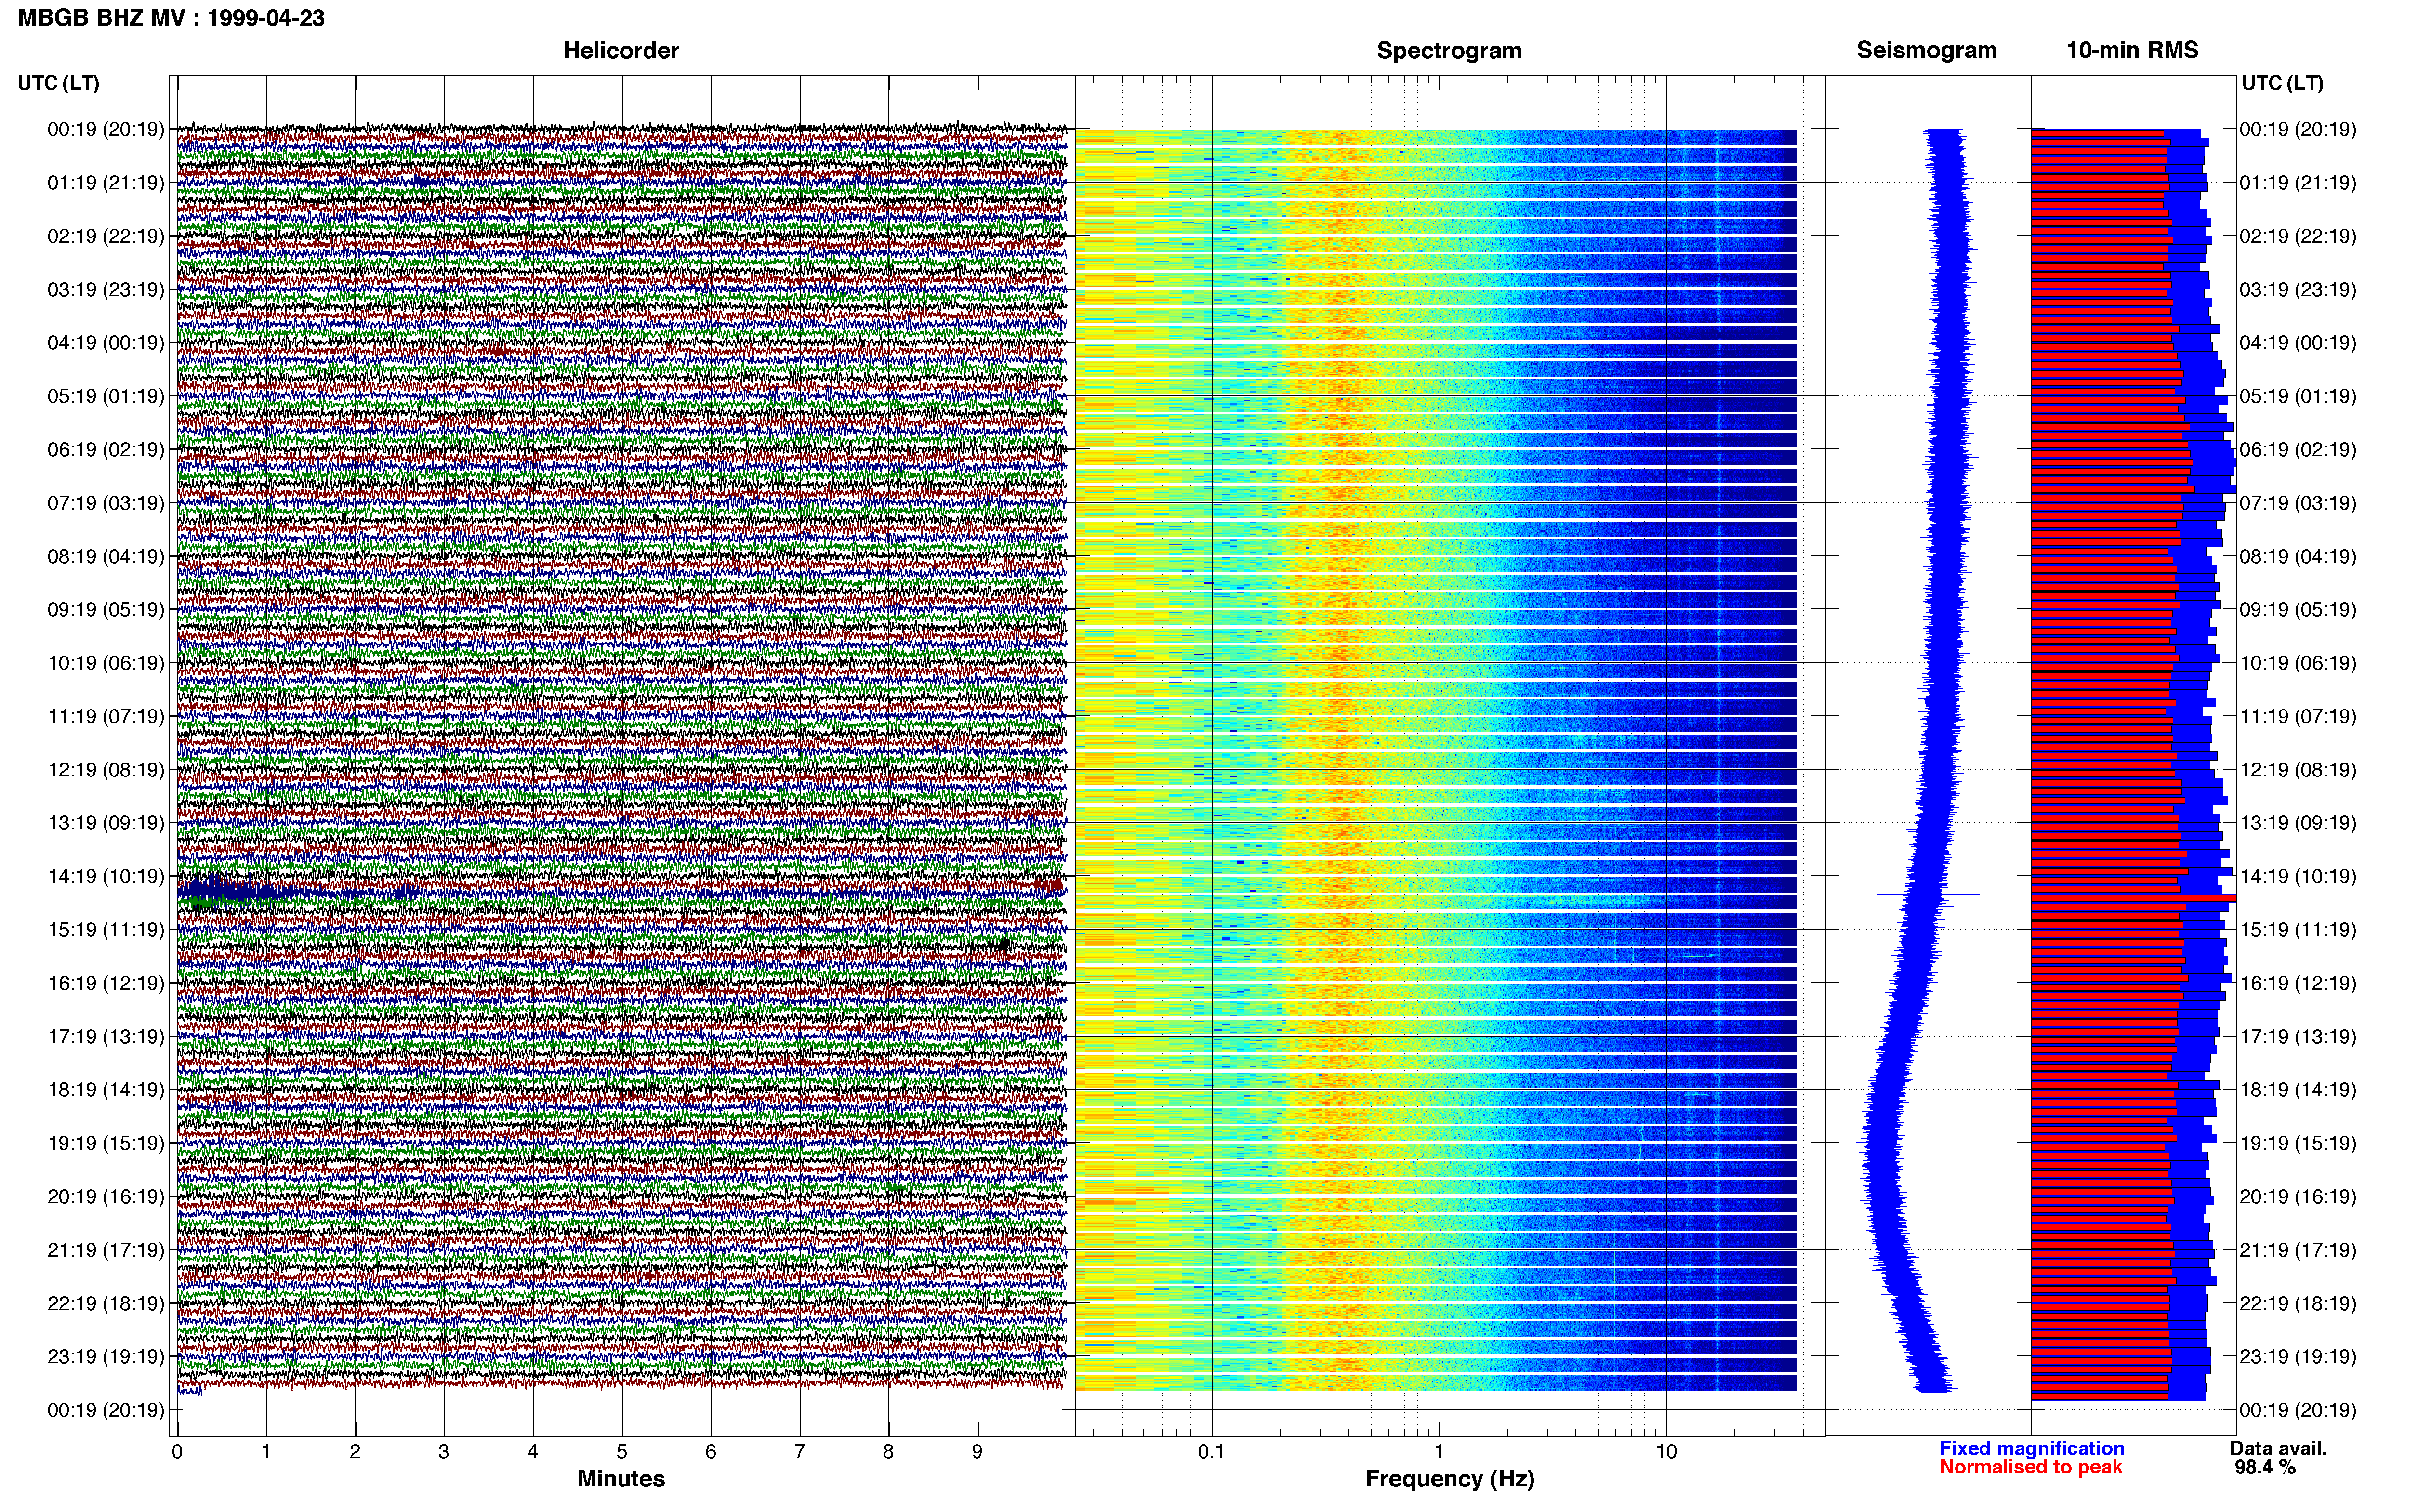Screen dimensions: 2418x1512
Task: Click the seismogram spike near 14:19
Action: [x=1926, y=894]
